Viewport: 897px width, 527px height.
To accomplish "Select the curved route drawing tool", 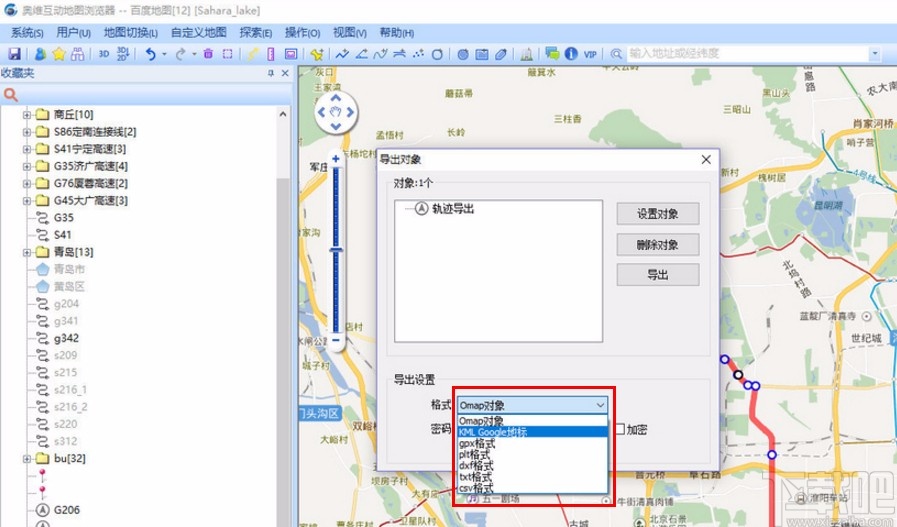I will 380,54.
